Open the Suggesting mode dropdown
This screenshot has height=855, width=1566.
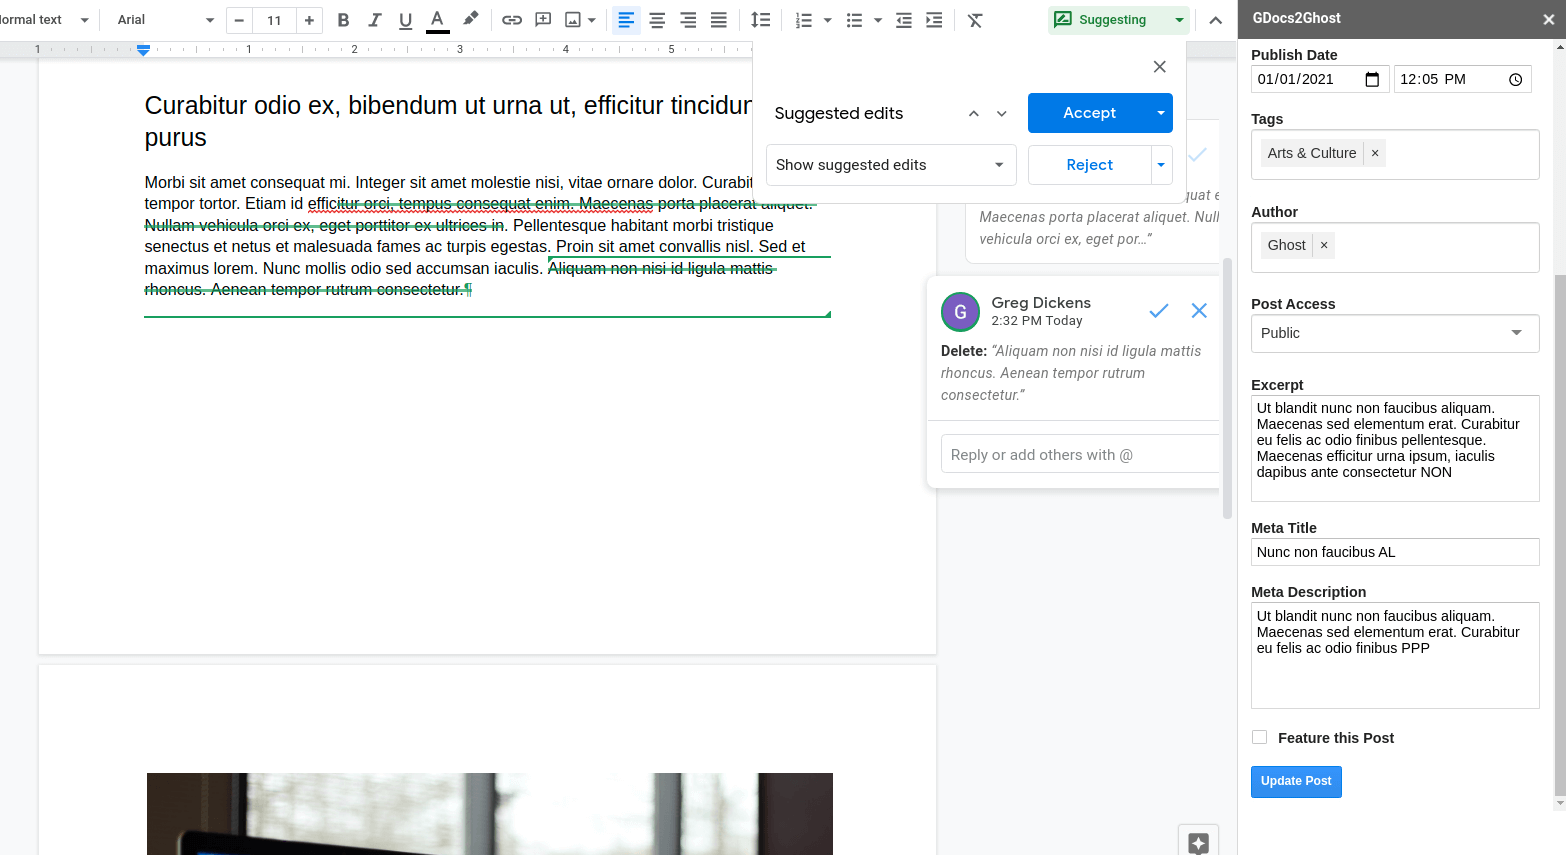(x=1179, y=20)
